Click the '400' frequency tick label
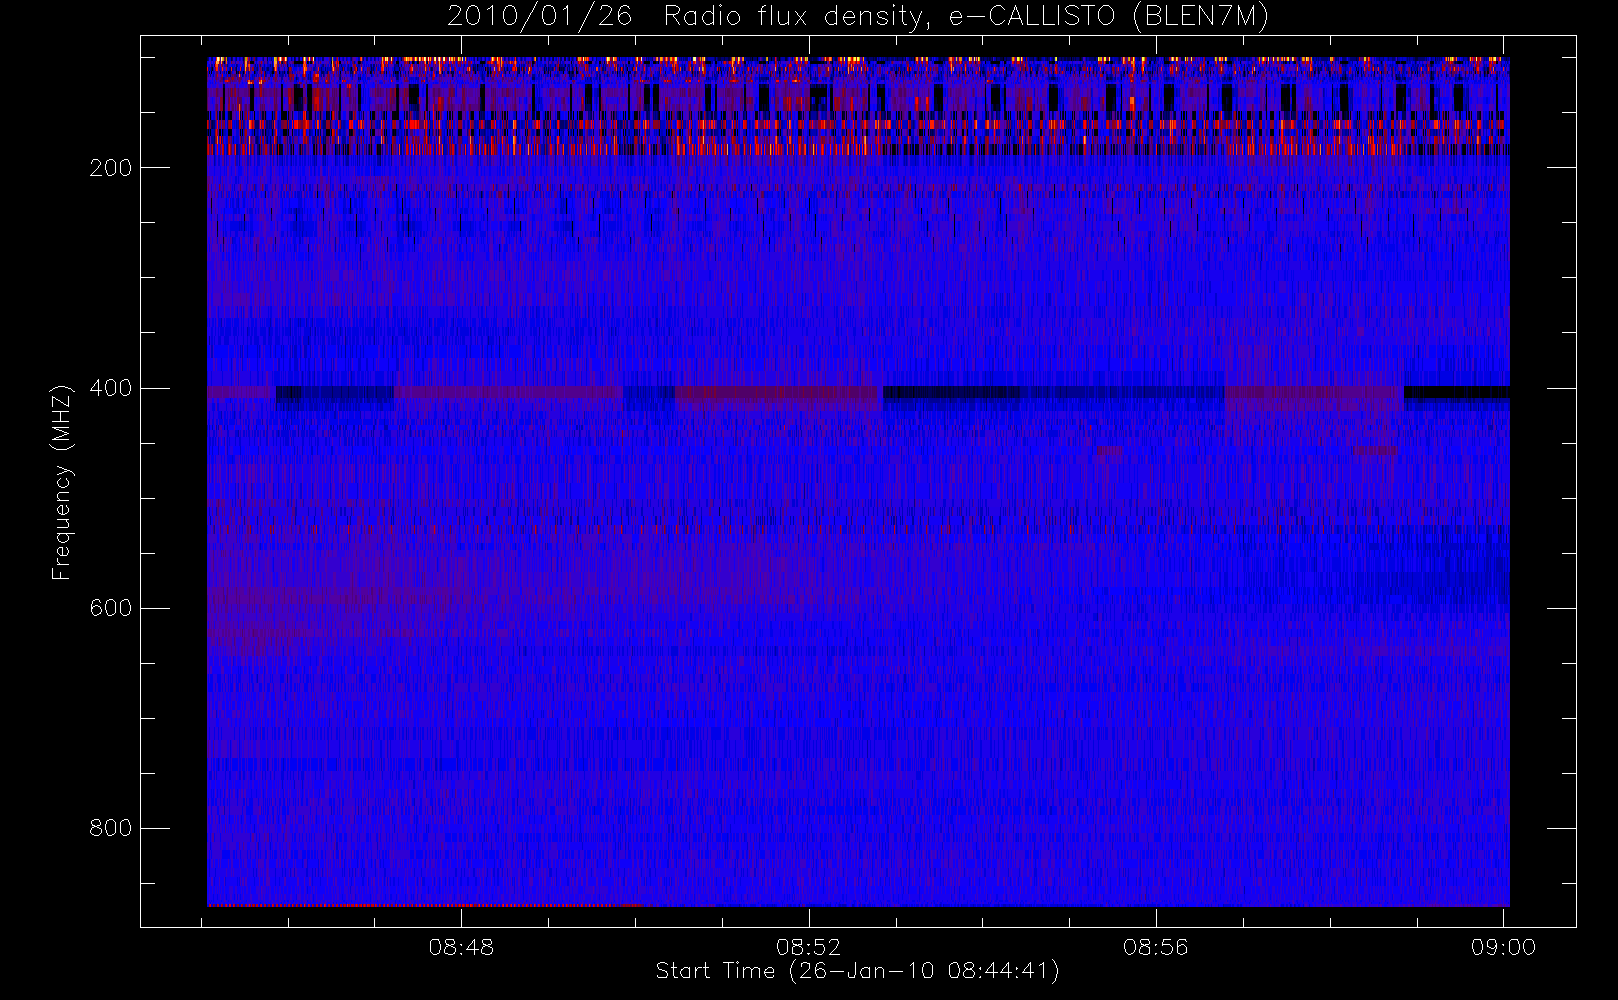Screen dimensions: 1618x1000 point(110,388)
